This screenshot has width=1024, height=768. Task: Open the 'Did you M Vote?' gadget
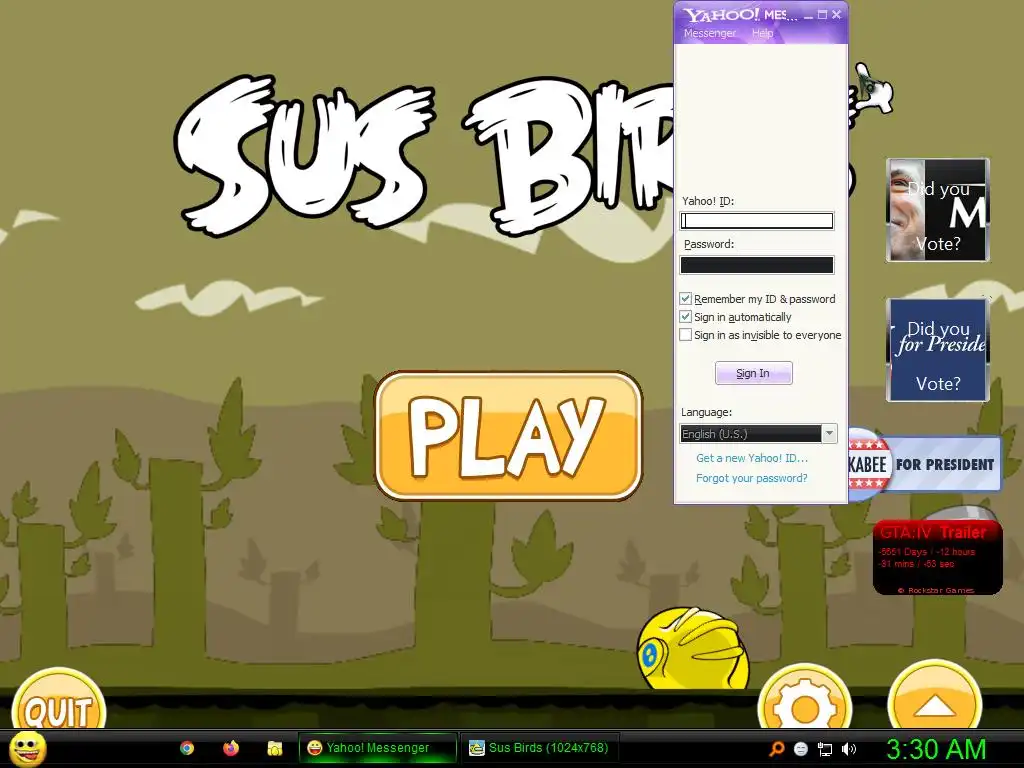click(938, 210)
